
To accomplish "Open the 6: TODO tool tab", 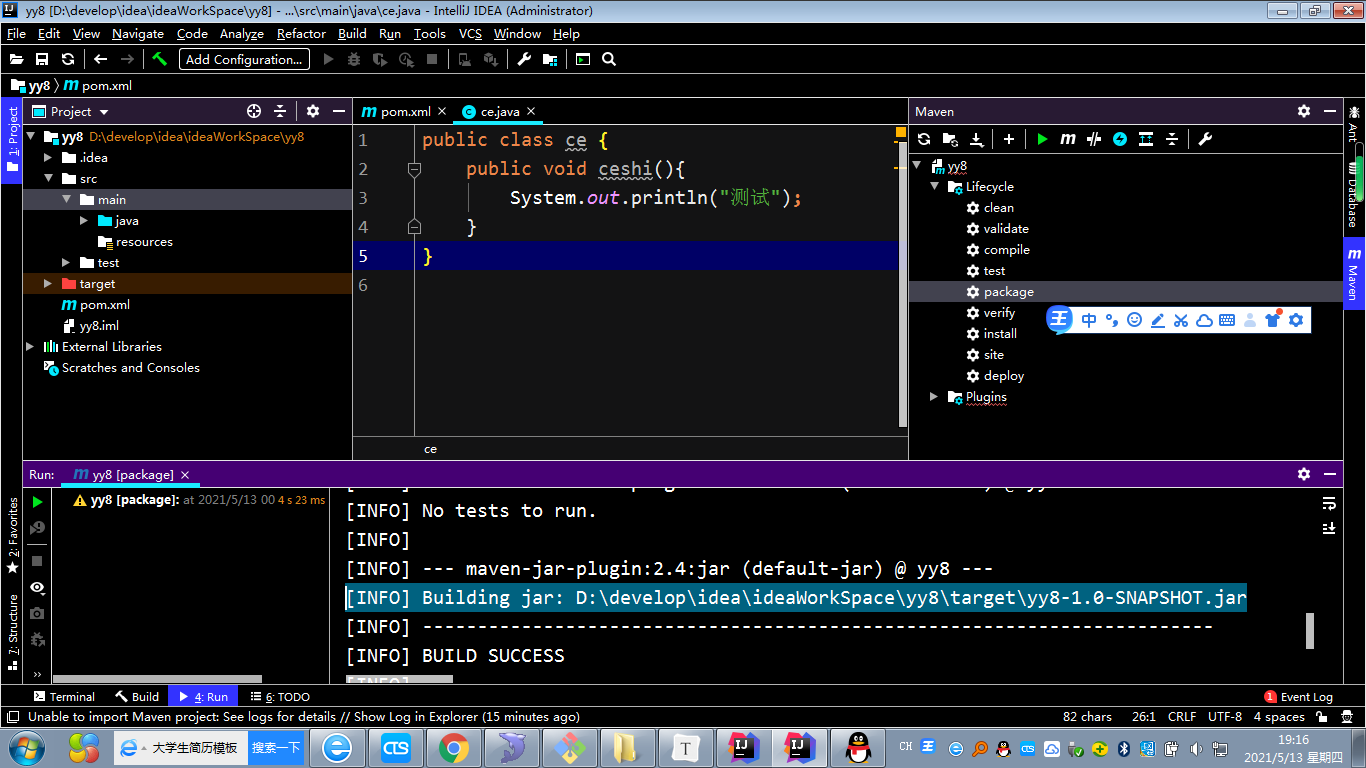I will pos(280,697).
